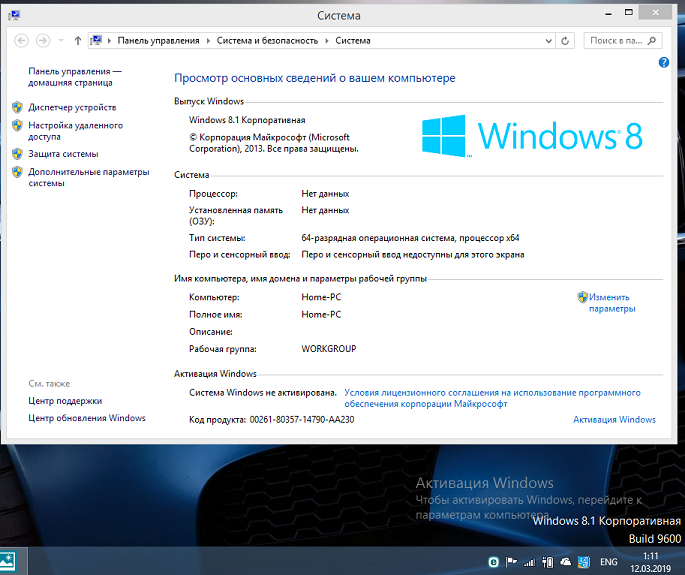Expand chevron after Система и безопасность
Image resolution: width=685 pixels, height=575 pixels.
point(326,41)
